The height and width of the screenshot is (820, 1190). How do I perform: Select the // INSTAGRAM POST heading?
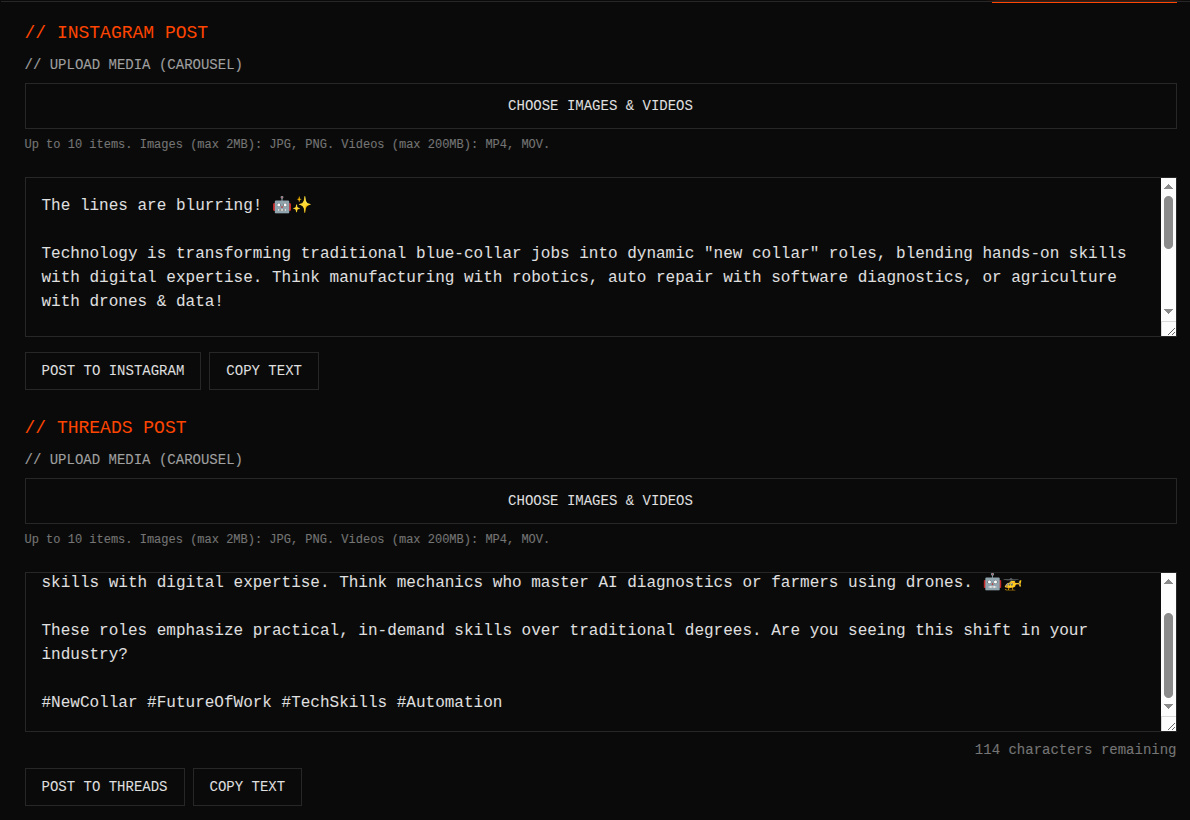[115, 32]
